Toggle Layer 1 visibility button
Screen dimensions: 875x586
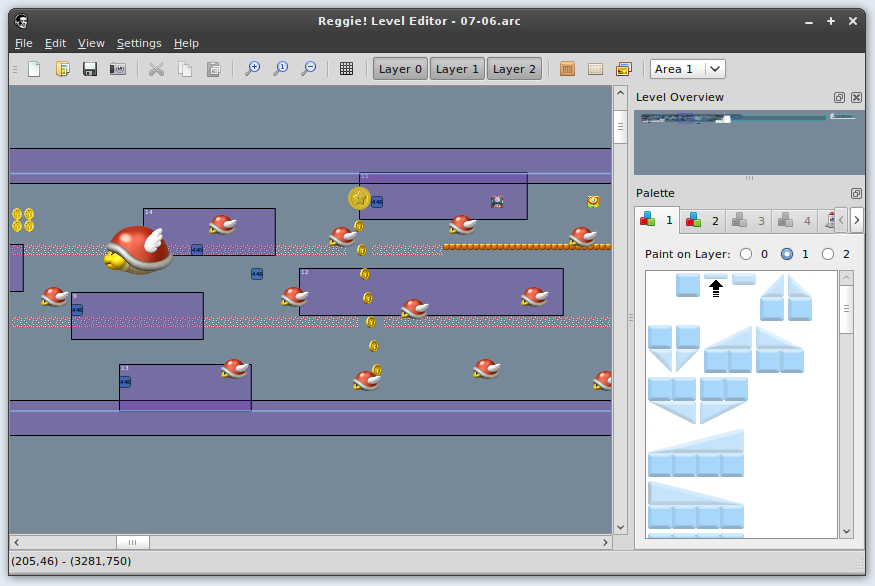coord(457,69)
